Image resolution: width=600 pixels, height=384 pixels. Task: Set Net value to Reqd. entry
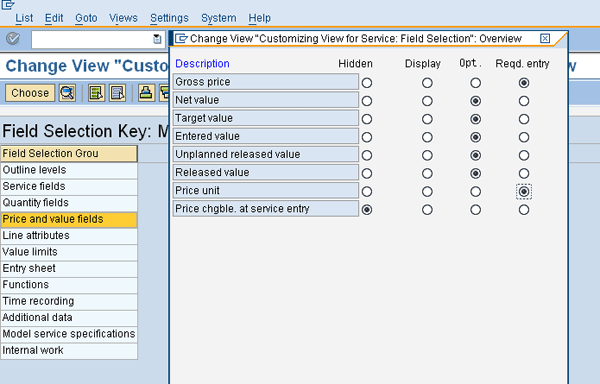click(x=524, y=101)
